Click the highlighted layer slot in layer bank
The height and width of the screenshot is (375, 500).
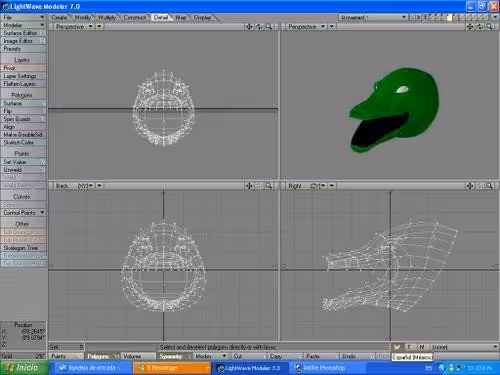click(x=450, y=17)
